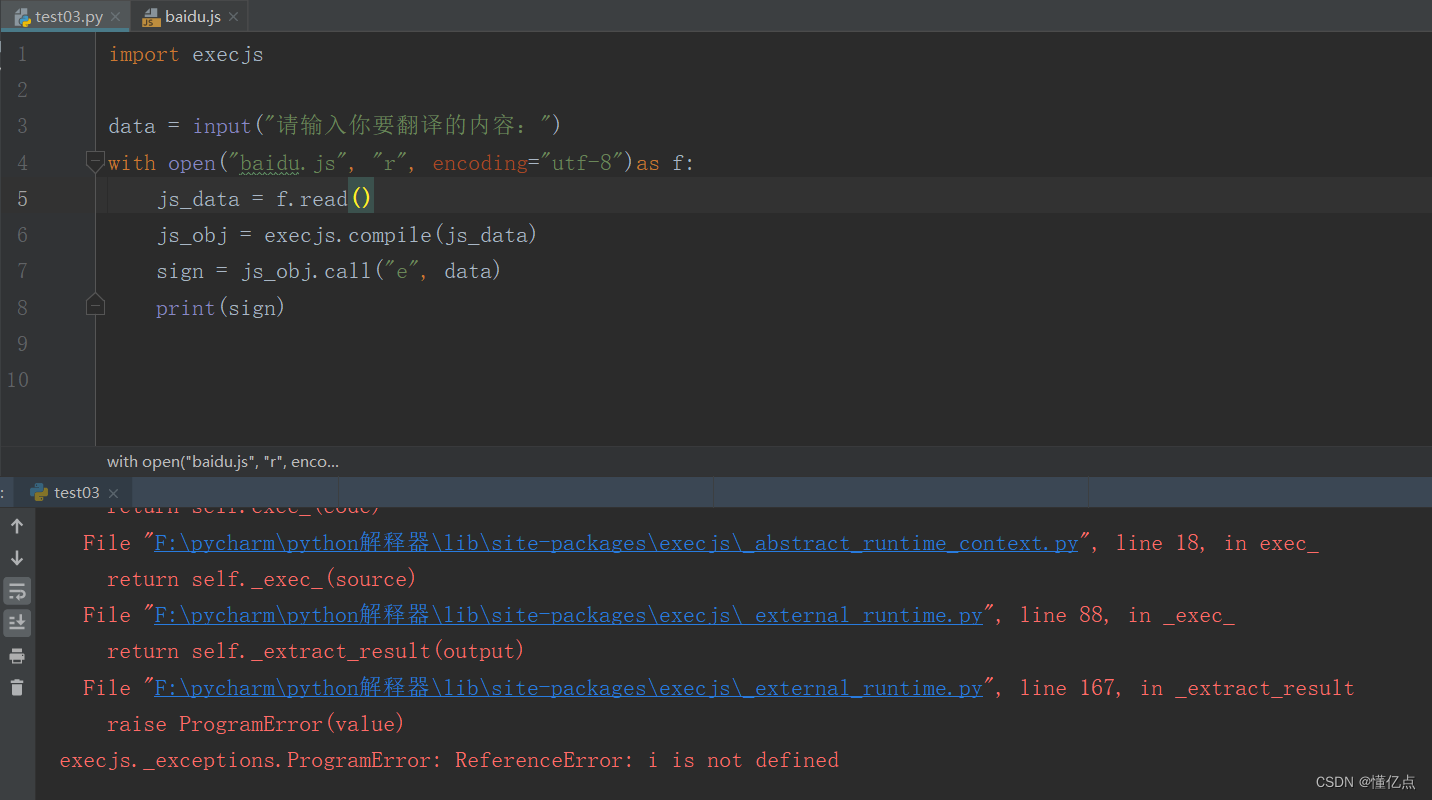Click line number 10 in gutter
This screenshot has width=1432, height=800.
[18, 380]
